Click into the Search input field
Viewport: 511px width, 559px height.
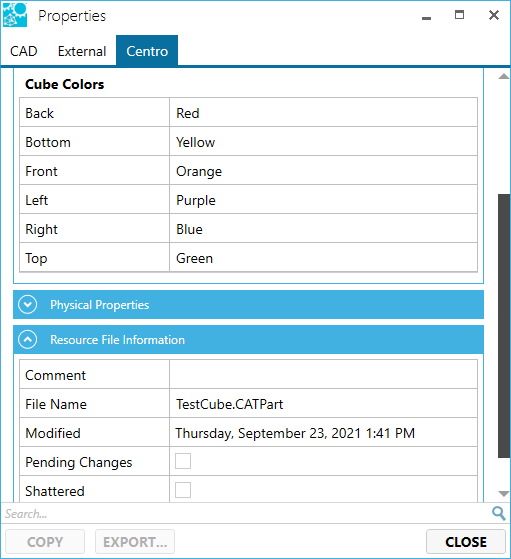coord(246,514)
